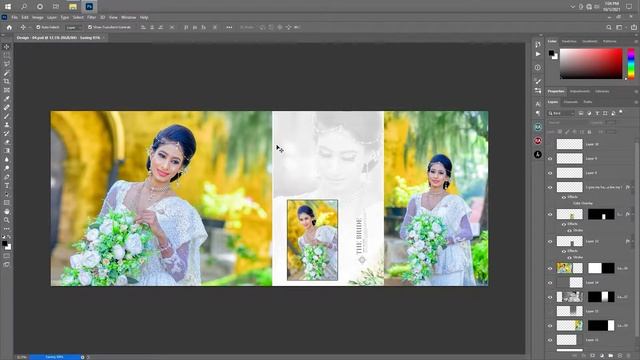The width and height of the screenshot is (640, 360).
Task: Hide Layer 14 using its eye icon
Action: pos(550,282)
